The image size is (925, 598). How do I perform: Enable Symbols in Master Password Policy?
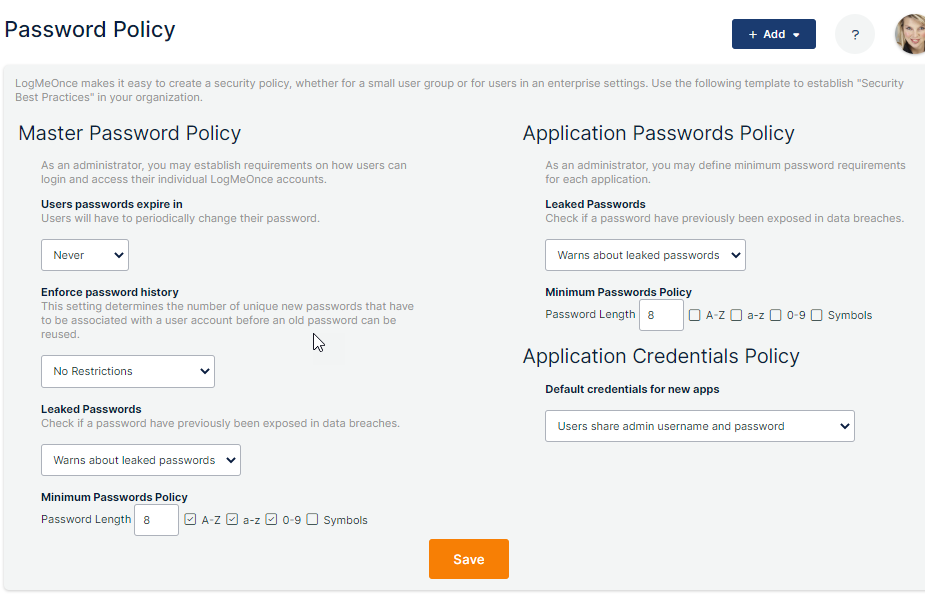point(313,520)
